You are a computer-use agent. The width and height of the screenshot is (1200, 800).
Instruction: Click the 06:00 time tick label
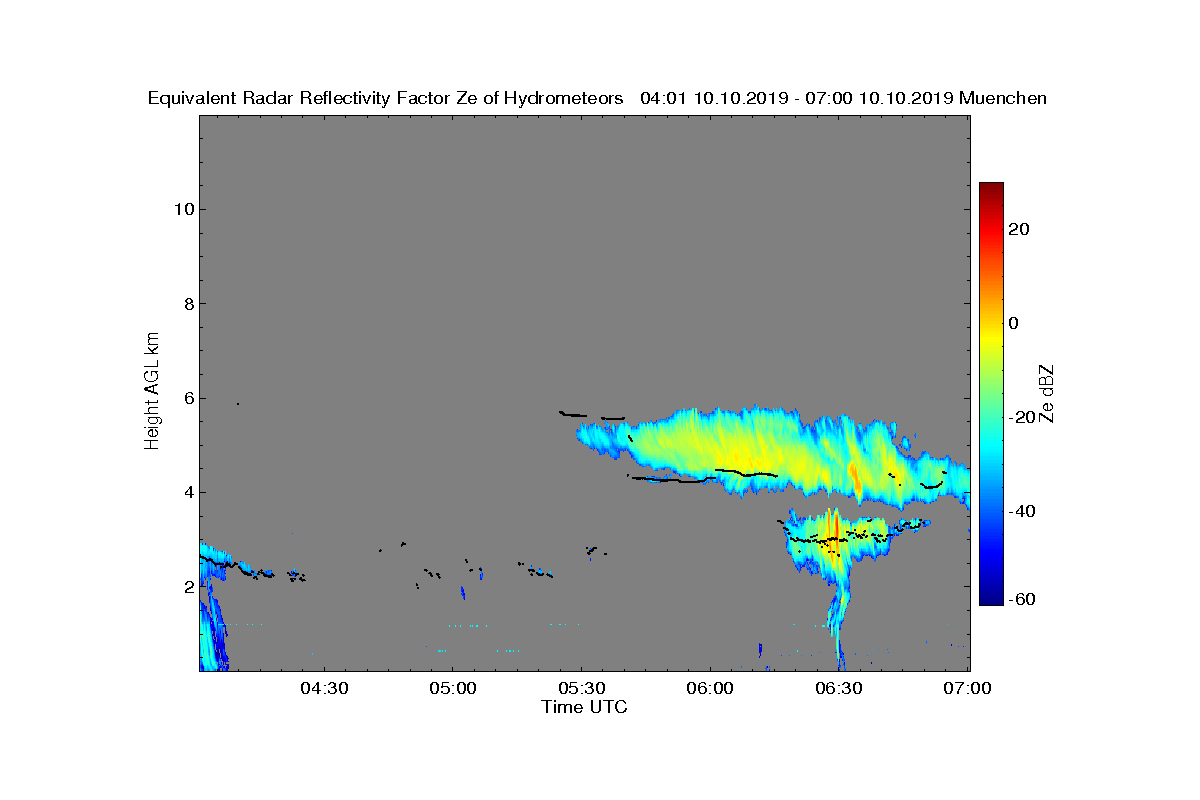710,689
